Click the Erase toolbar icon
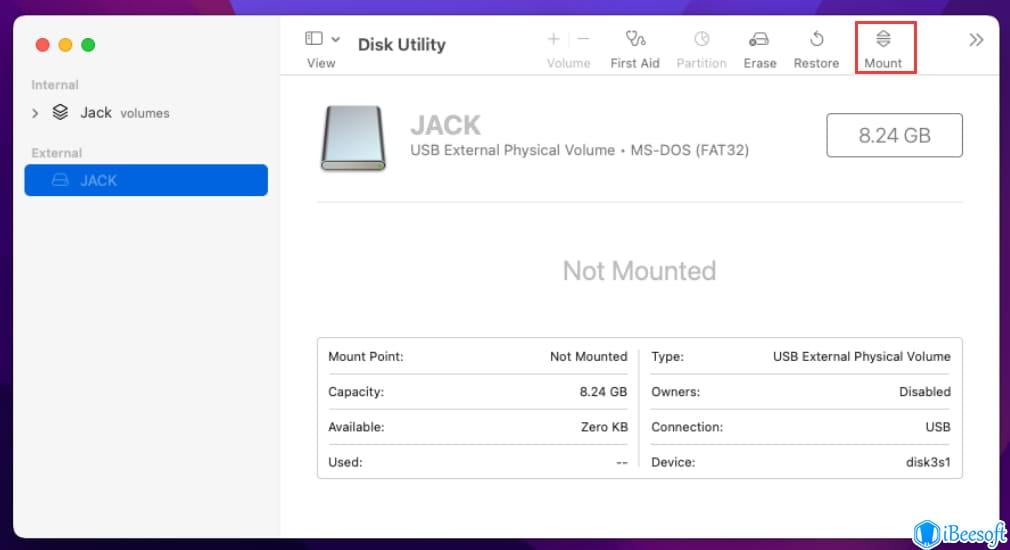 (759, 40)
